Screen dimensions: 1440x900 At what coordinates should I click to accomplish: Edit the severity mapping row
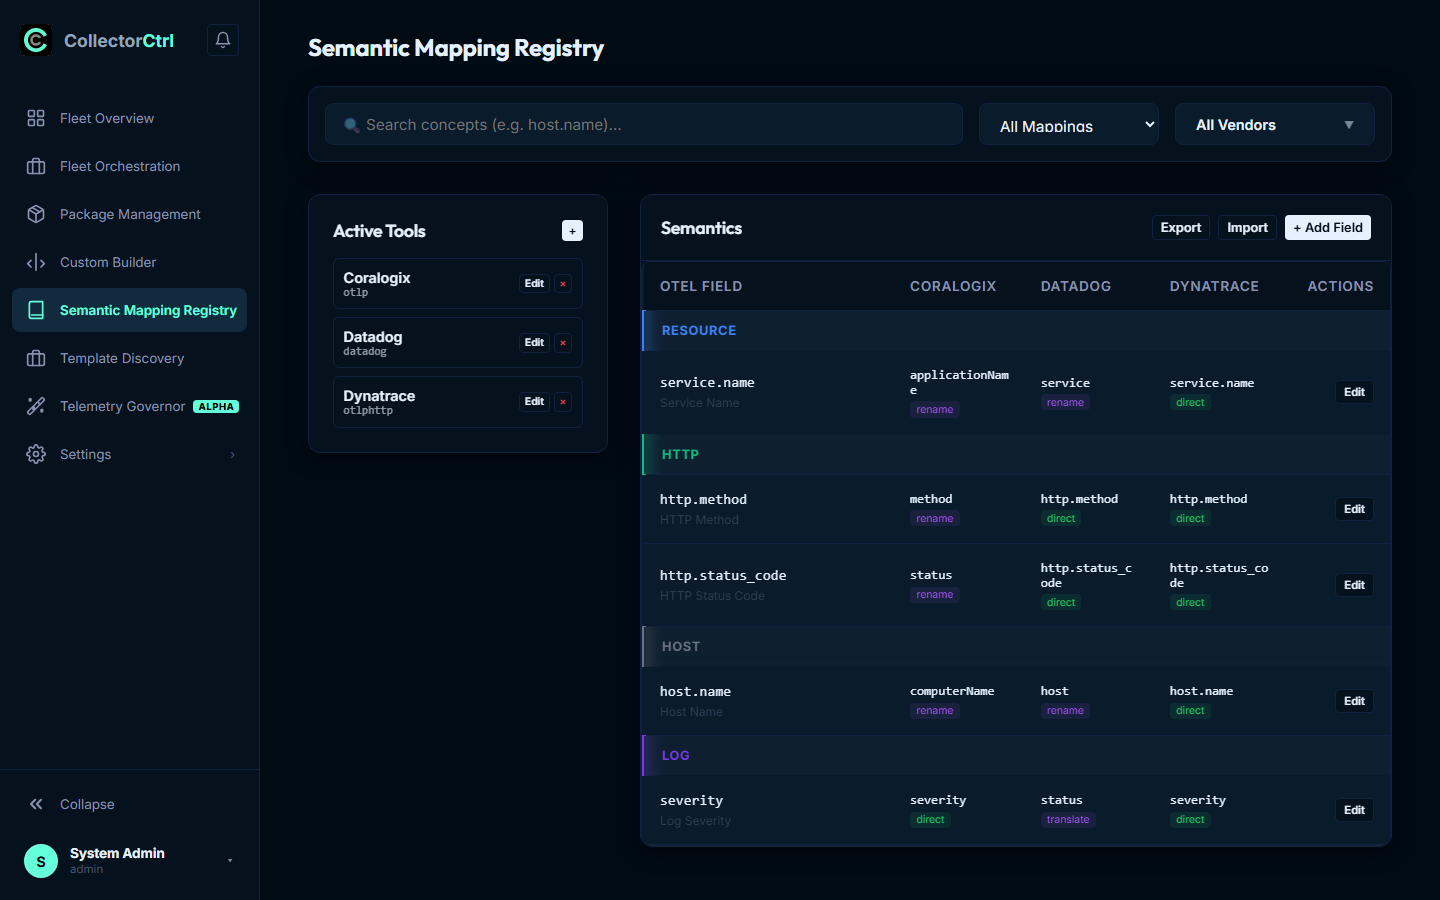coord(1354,810)
